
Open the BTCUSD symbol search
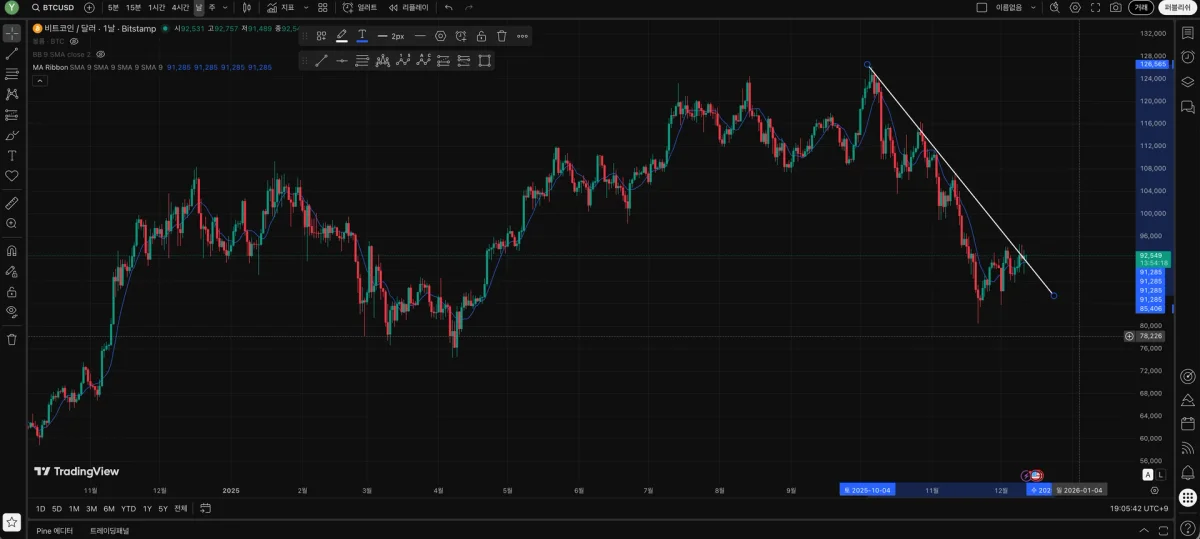(53, 7)
